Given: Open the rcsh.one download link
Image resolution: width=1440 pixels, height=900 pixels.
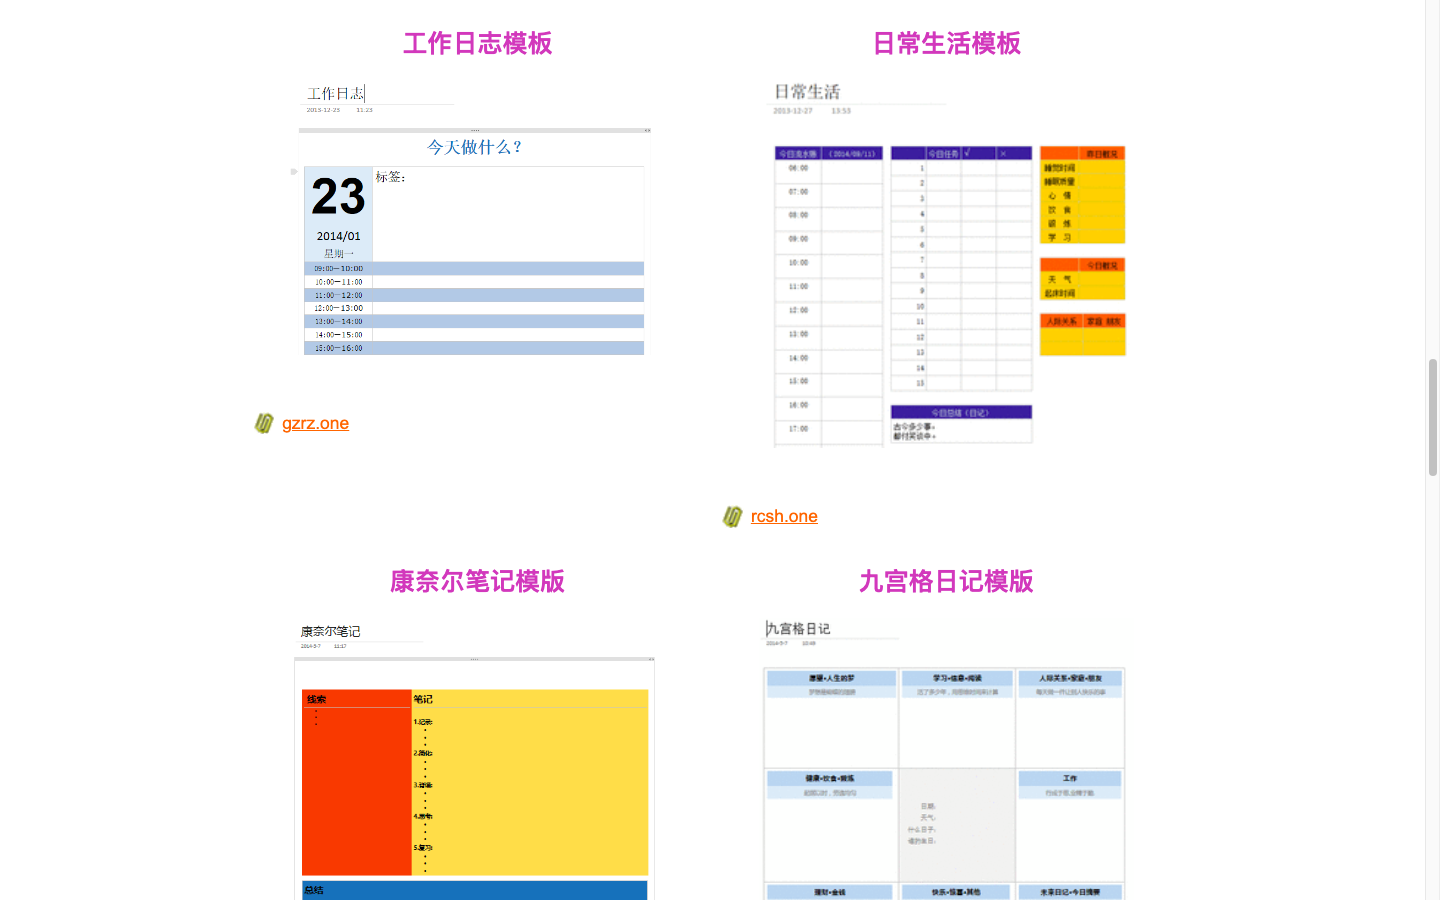Looking at the screenshot, I should coord(784,516).
